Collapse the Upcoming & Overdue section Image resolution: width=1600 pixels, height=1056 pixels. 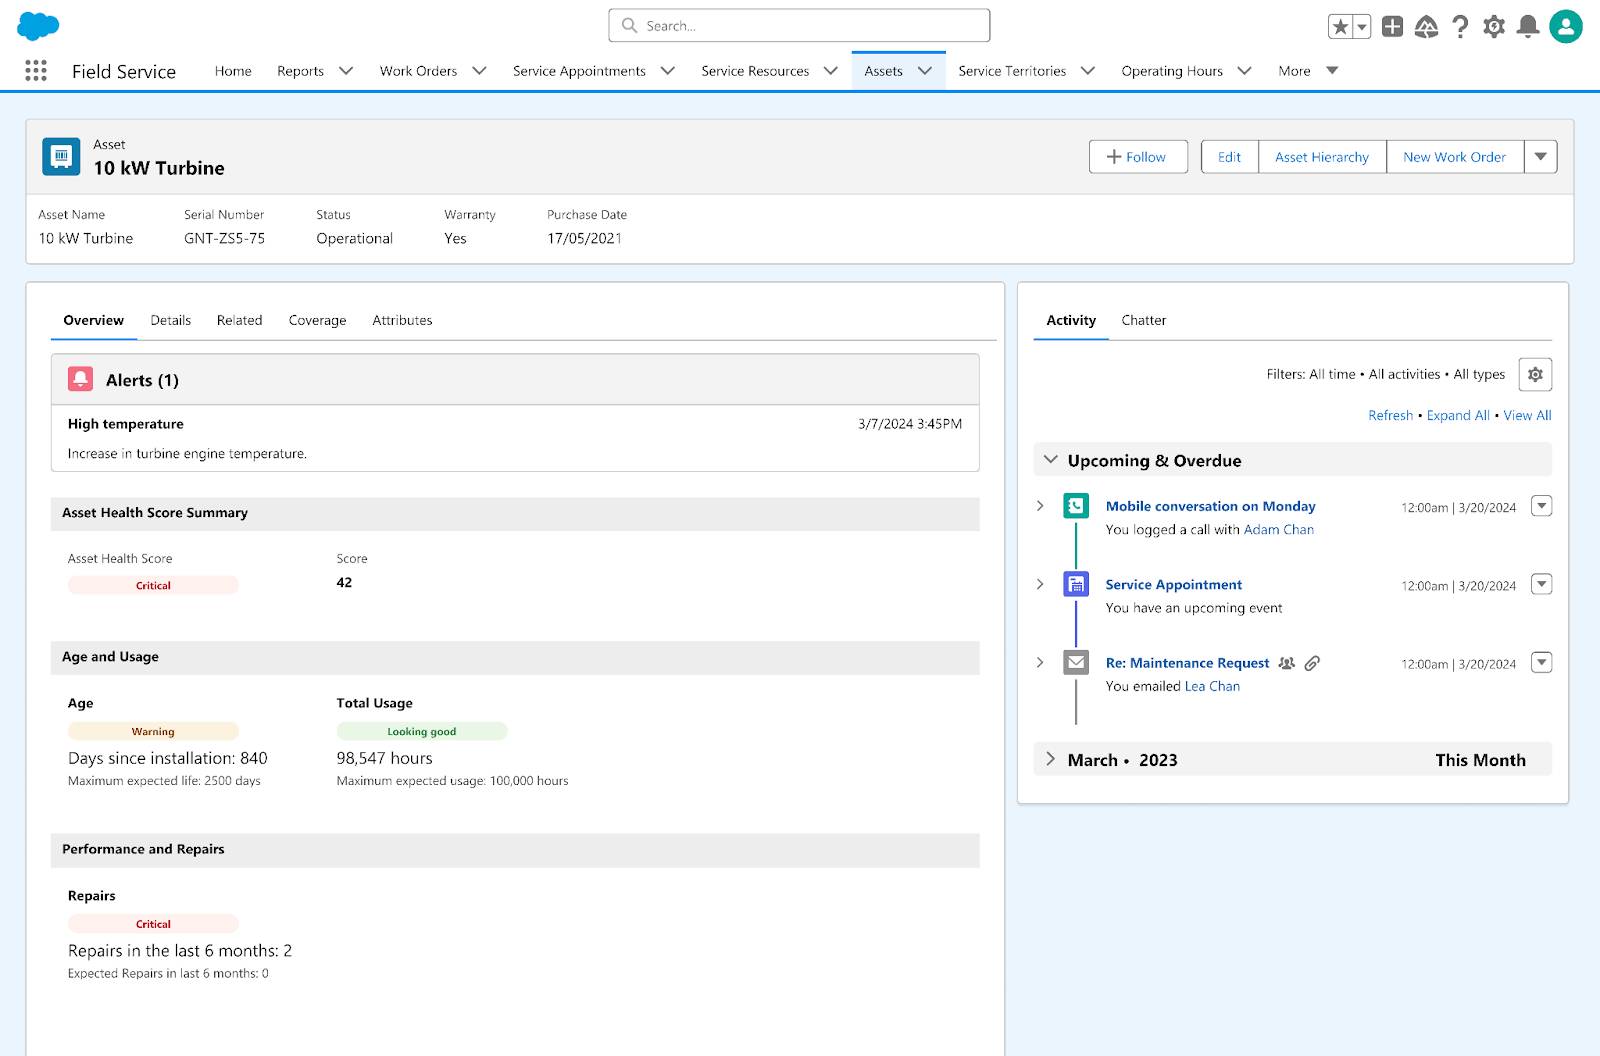click(1050, 460)
